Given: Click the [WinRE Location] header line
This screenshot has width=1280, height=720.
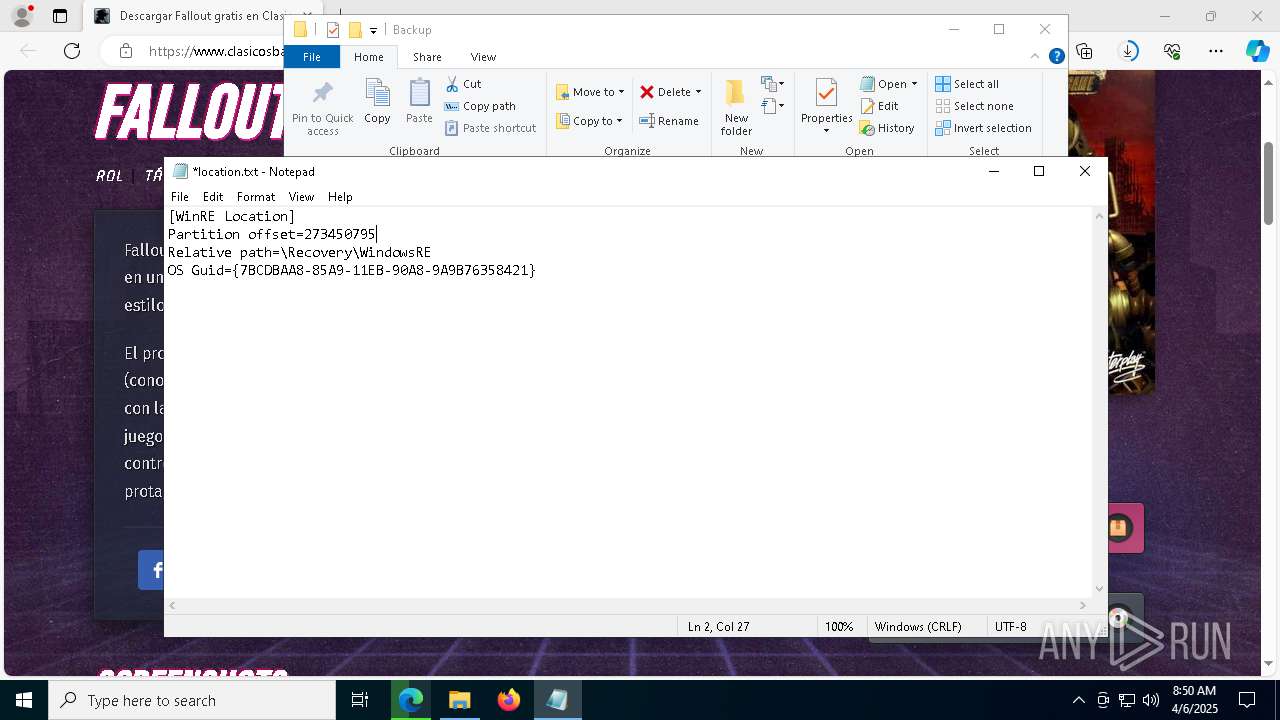Looking at the screenshot, I should click(x=231, y=216).
